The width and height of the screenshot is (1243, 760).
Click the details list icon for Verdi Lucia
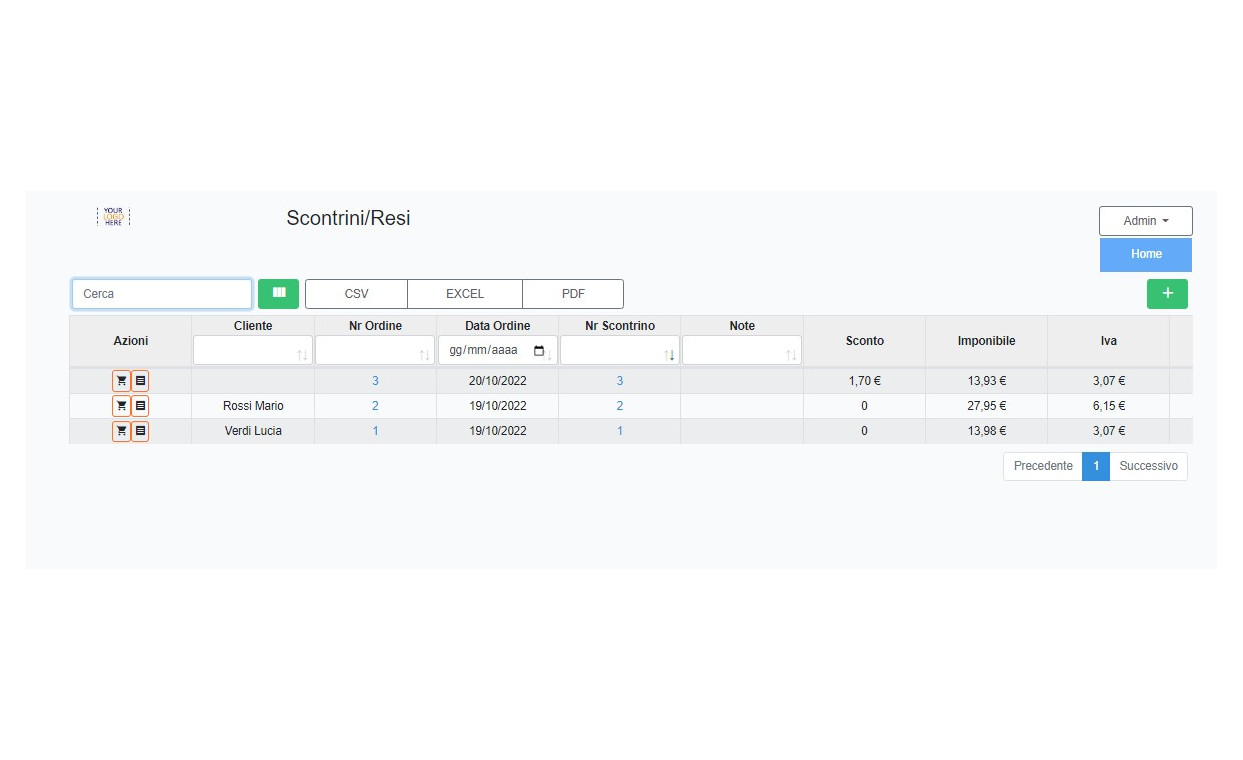140,431
